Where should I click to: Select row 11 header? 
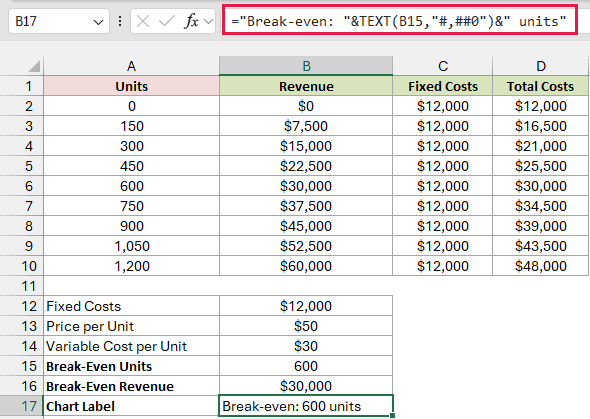pos(22,286)
